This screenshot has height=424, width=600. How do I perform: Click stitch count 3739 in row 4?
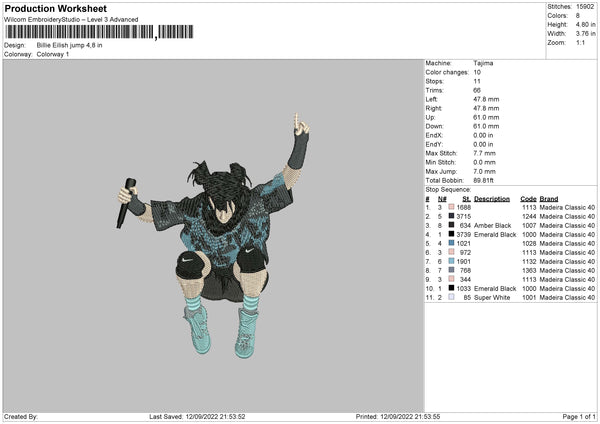[x=464, y=234]
